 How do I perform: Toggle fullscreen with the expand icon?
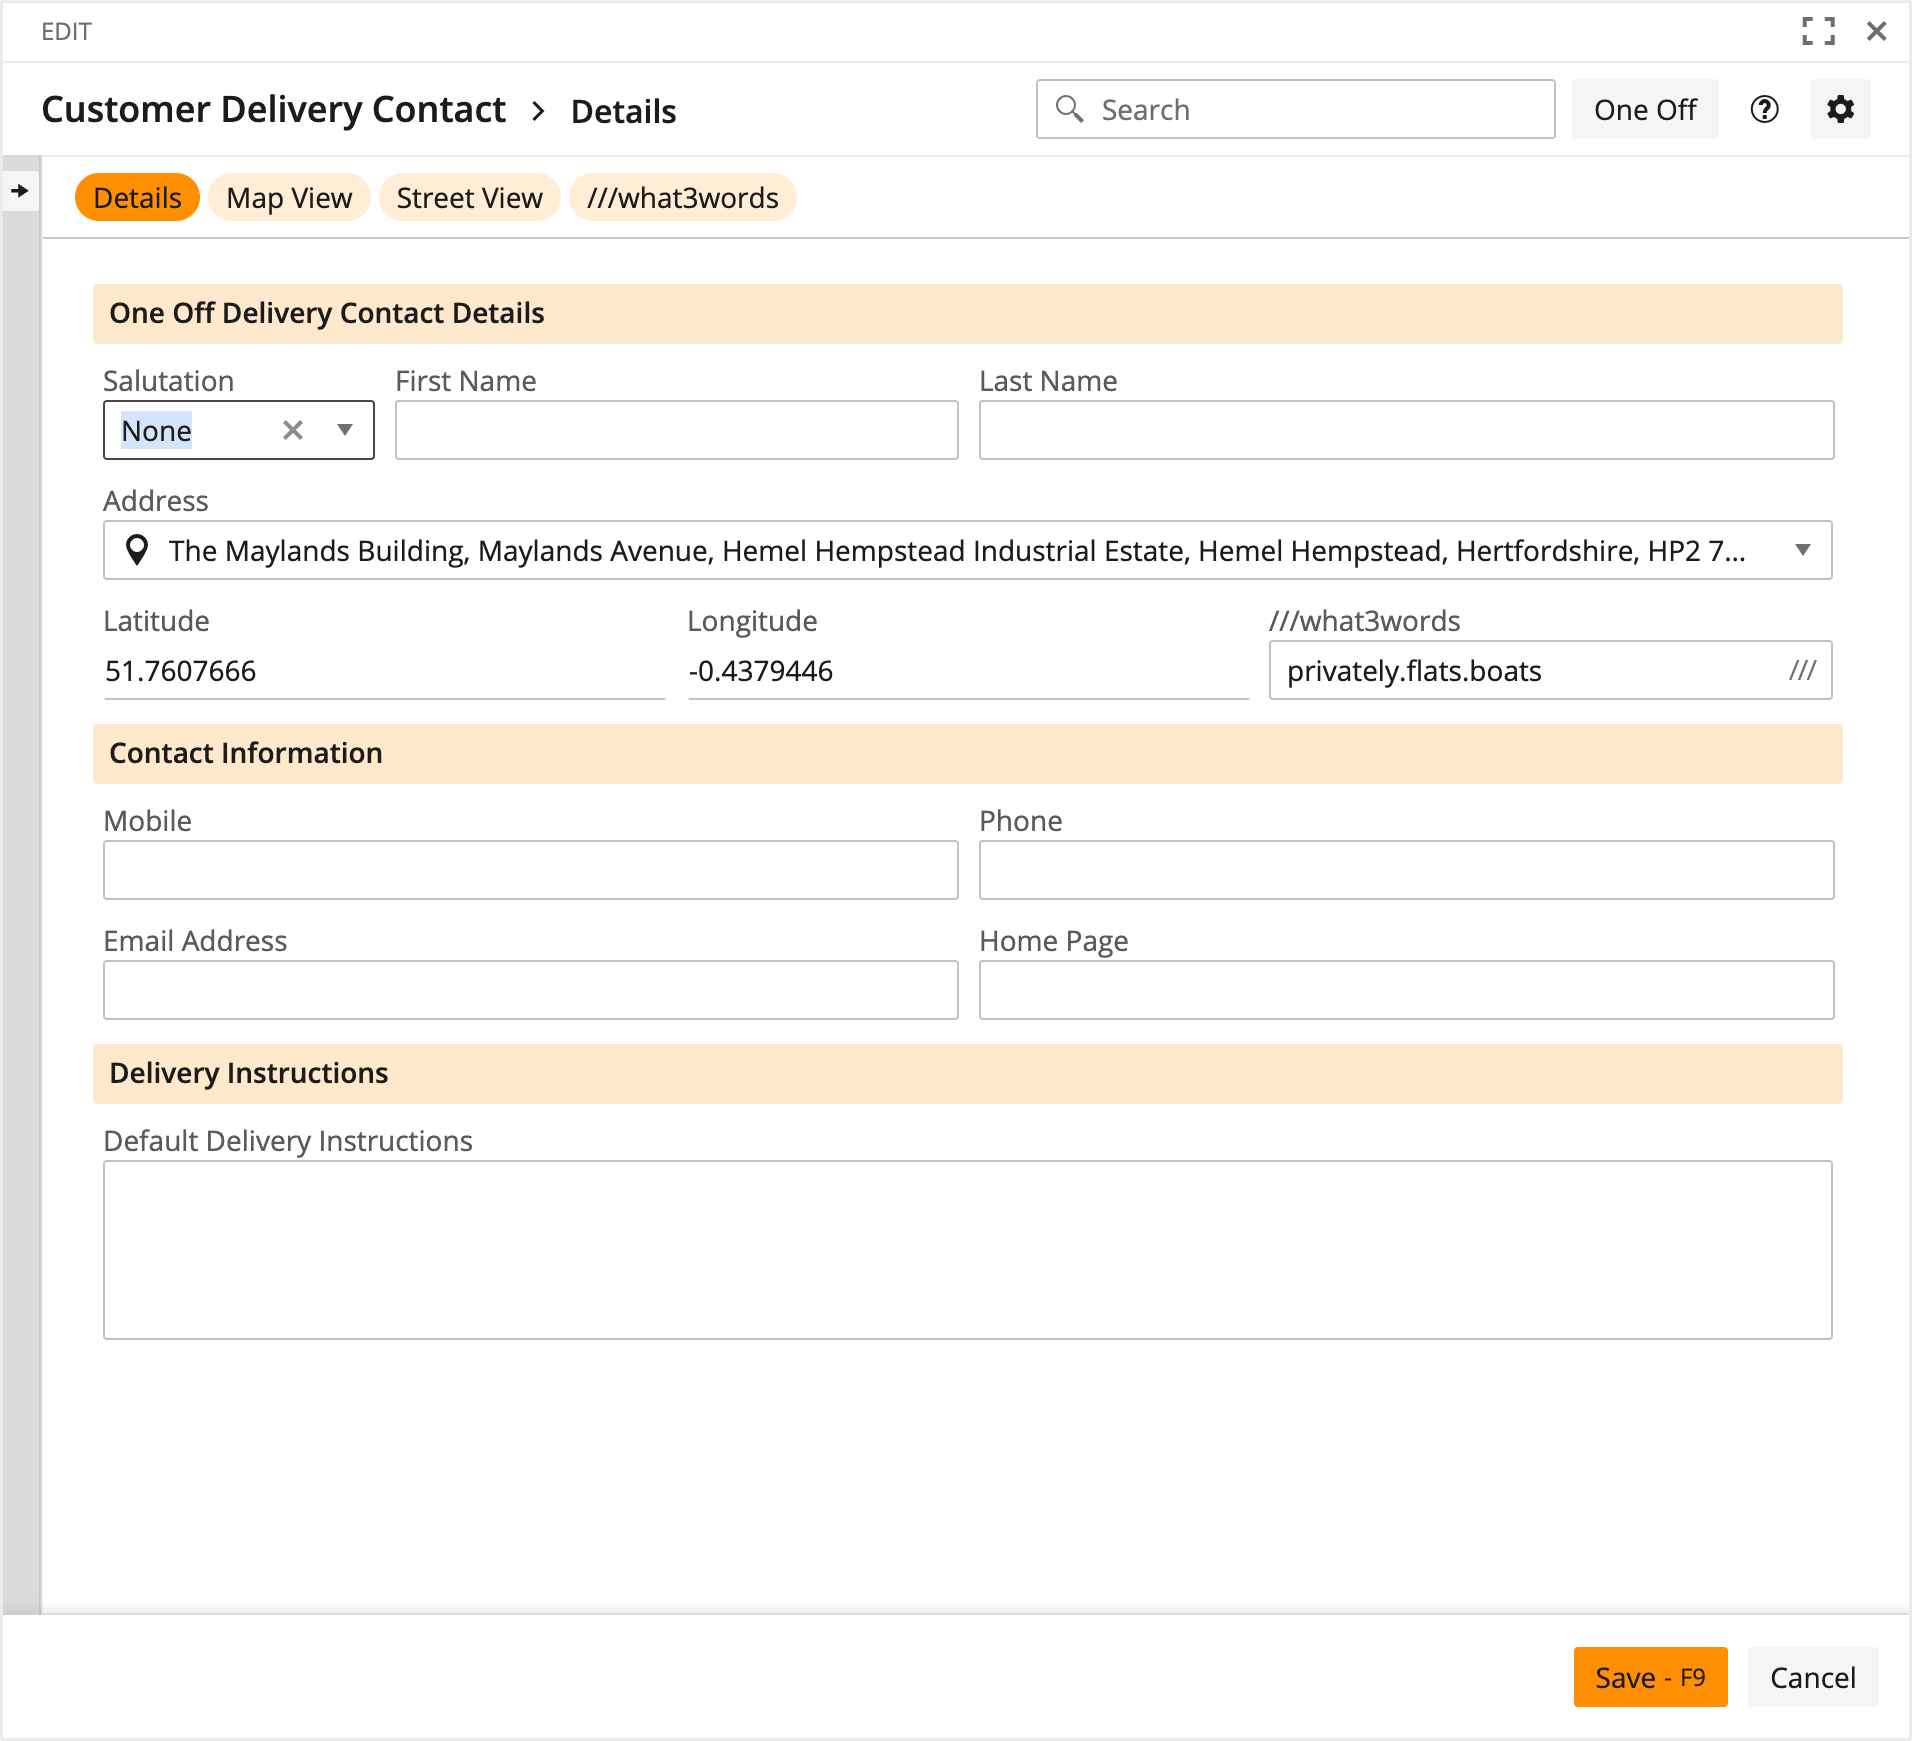(x=1818, y=31)
